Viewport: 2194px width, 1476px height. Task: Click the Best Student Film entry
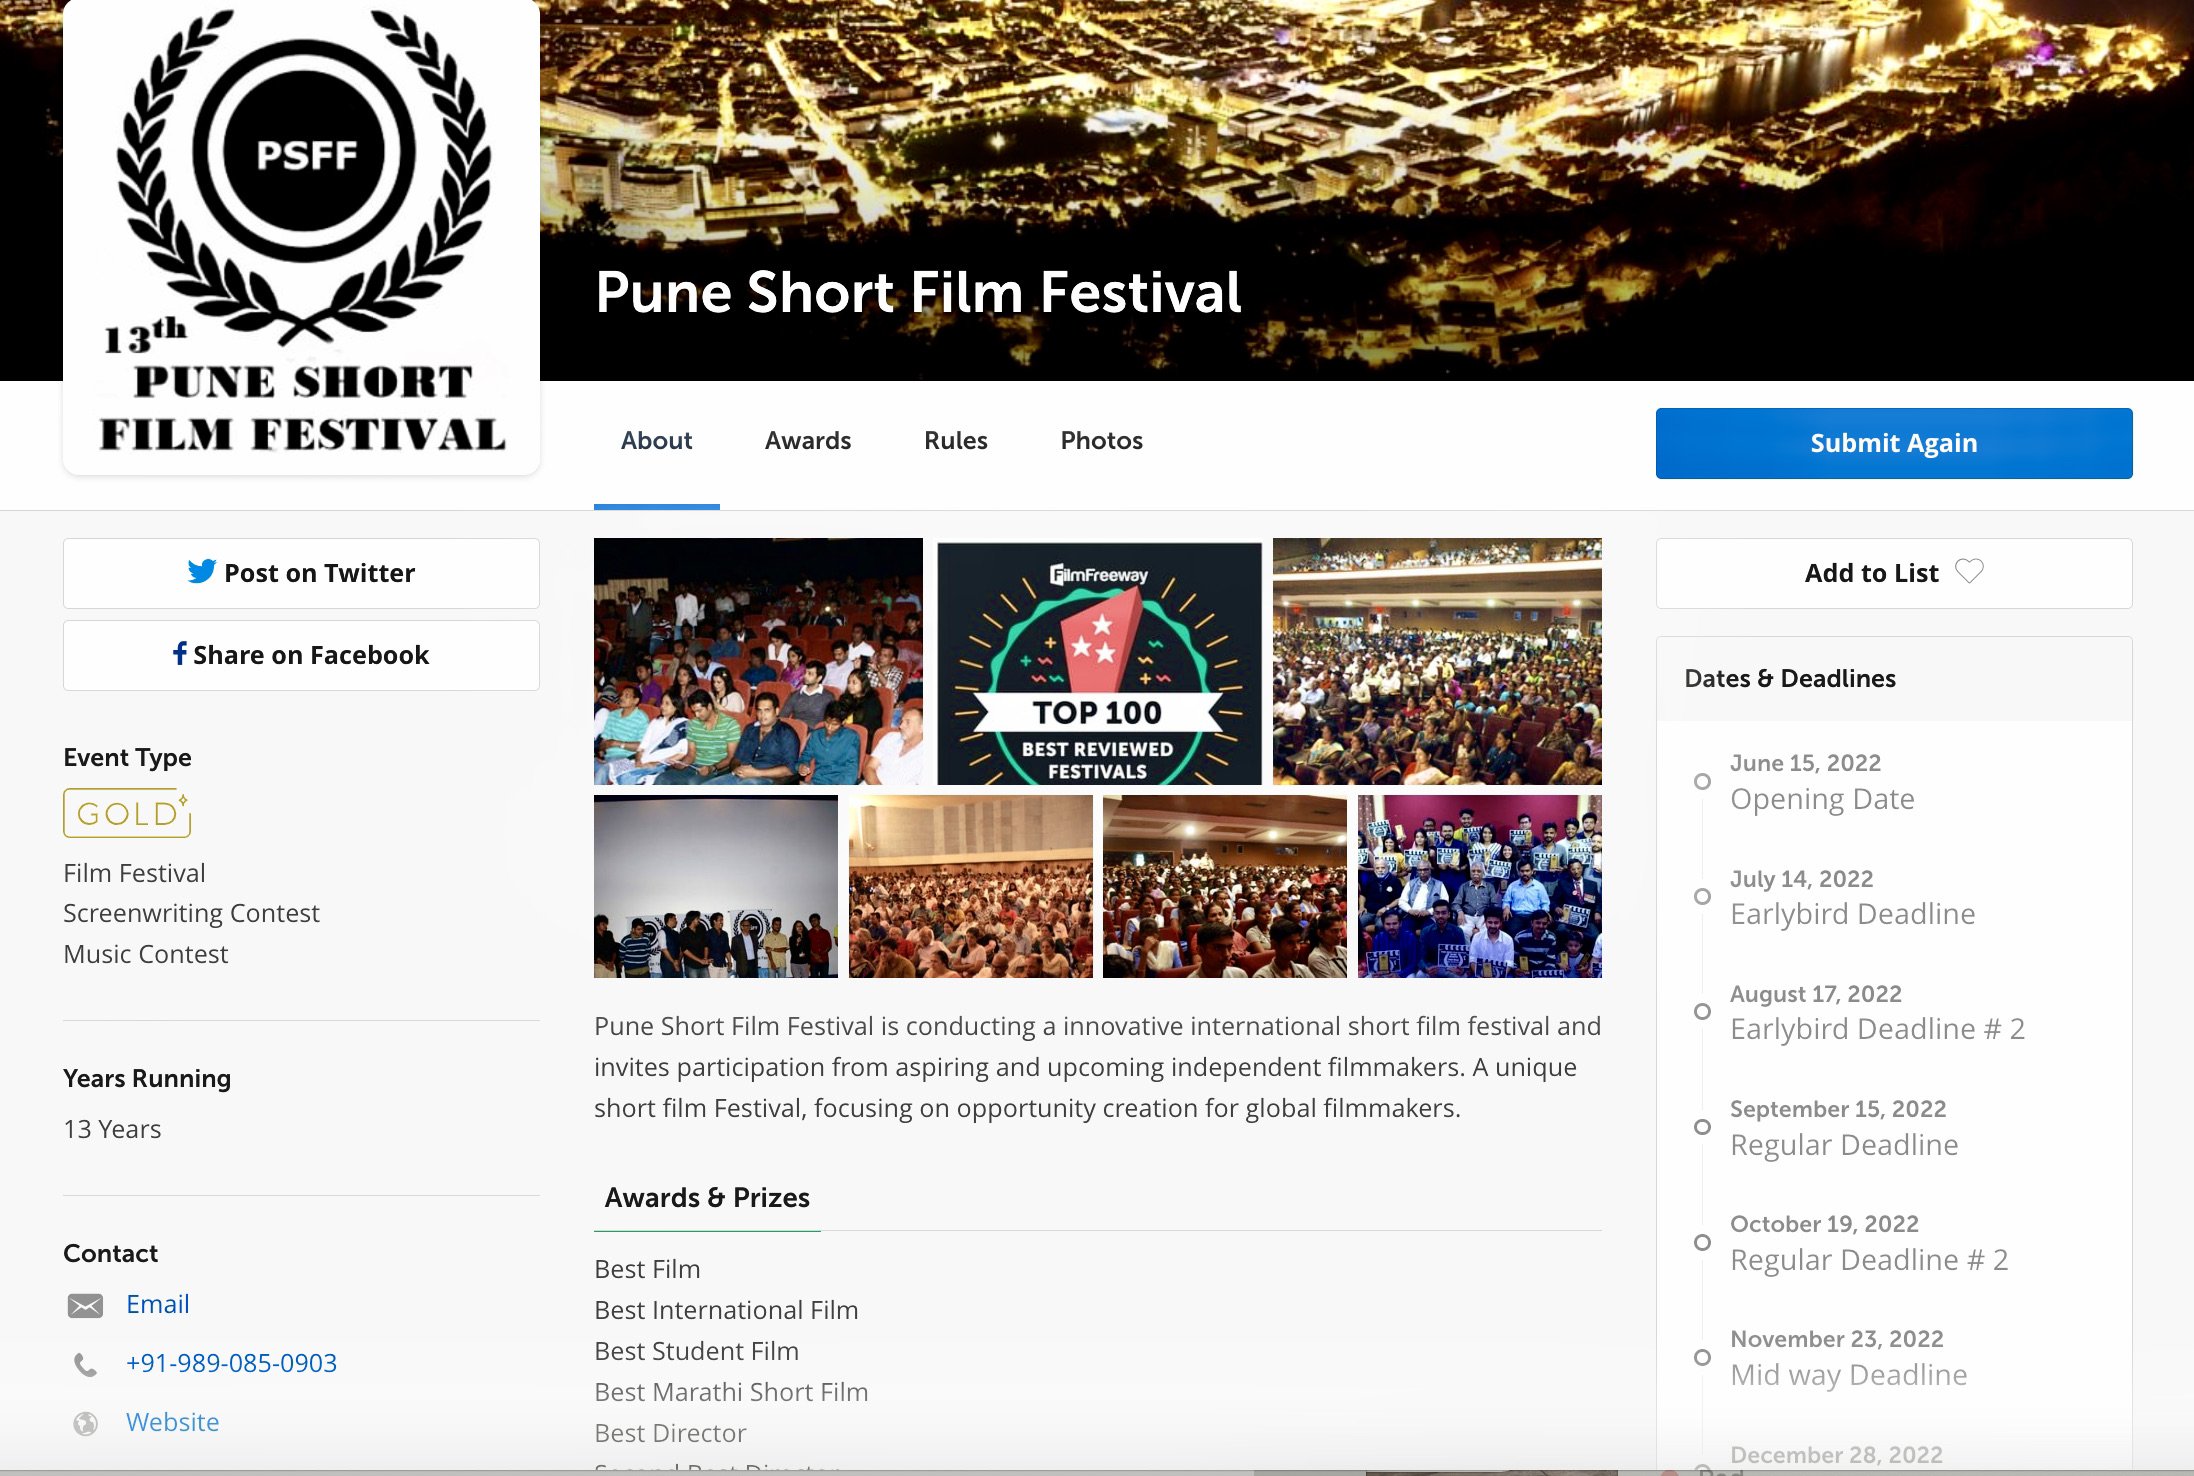click(x=696, y=1351)
